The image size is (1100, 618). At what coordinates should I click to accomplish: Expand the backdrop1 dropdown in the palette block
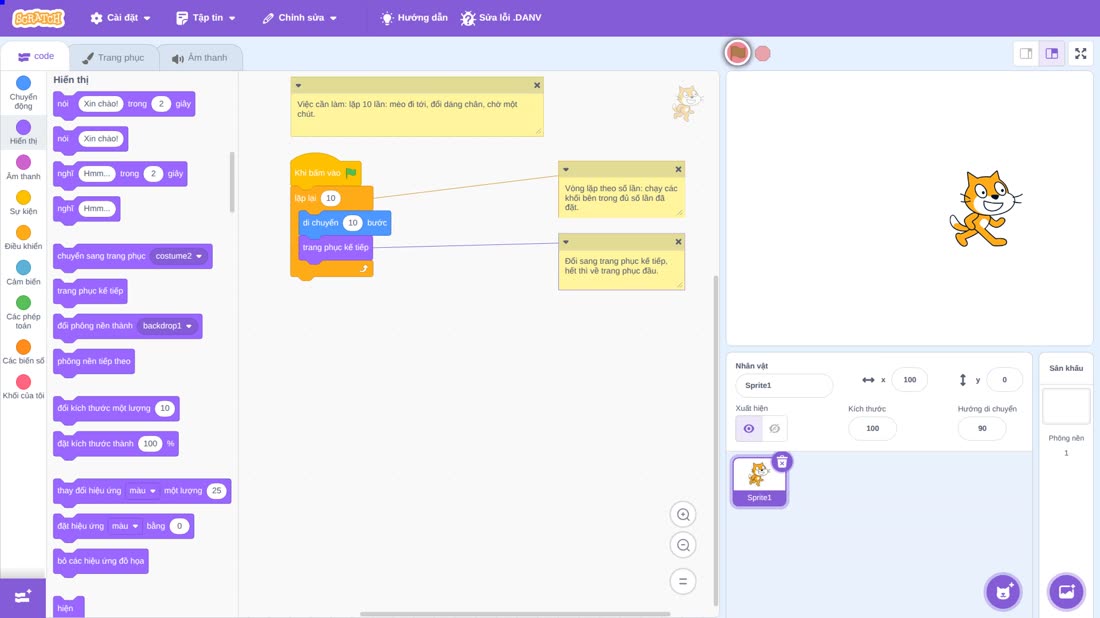[167, 326]
